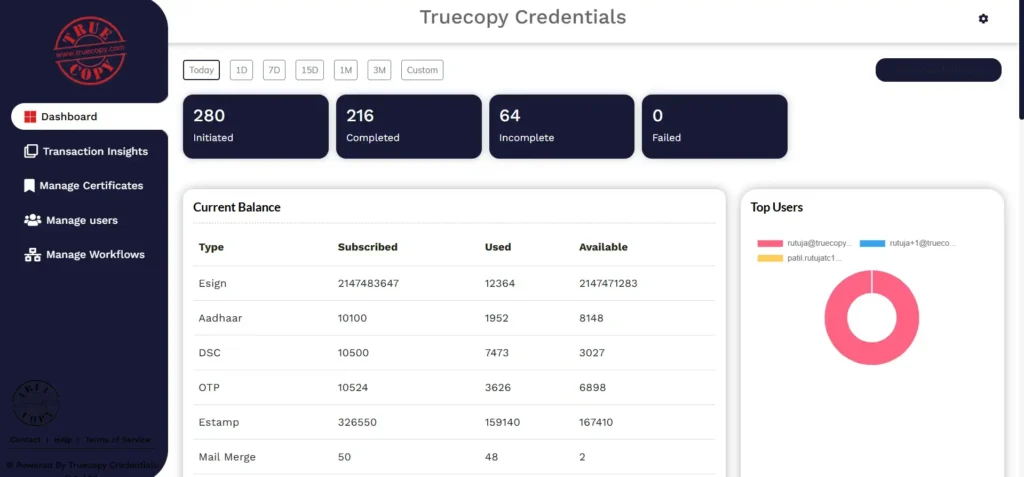Screen dimensions: 1024x477
Task: Click the red Truecopy stamp logo
Action: (90, 50)
